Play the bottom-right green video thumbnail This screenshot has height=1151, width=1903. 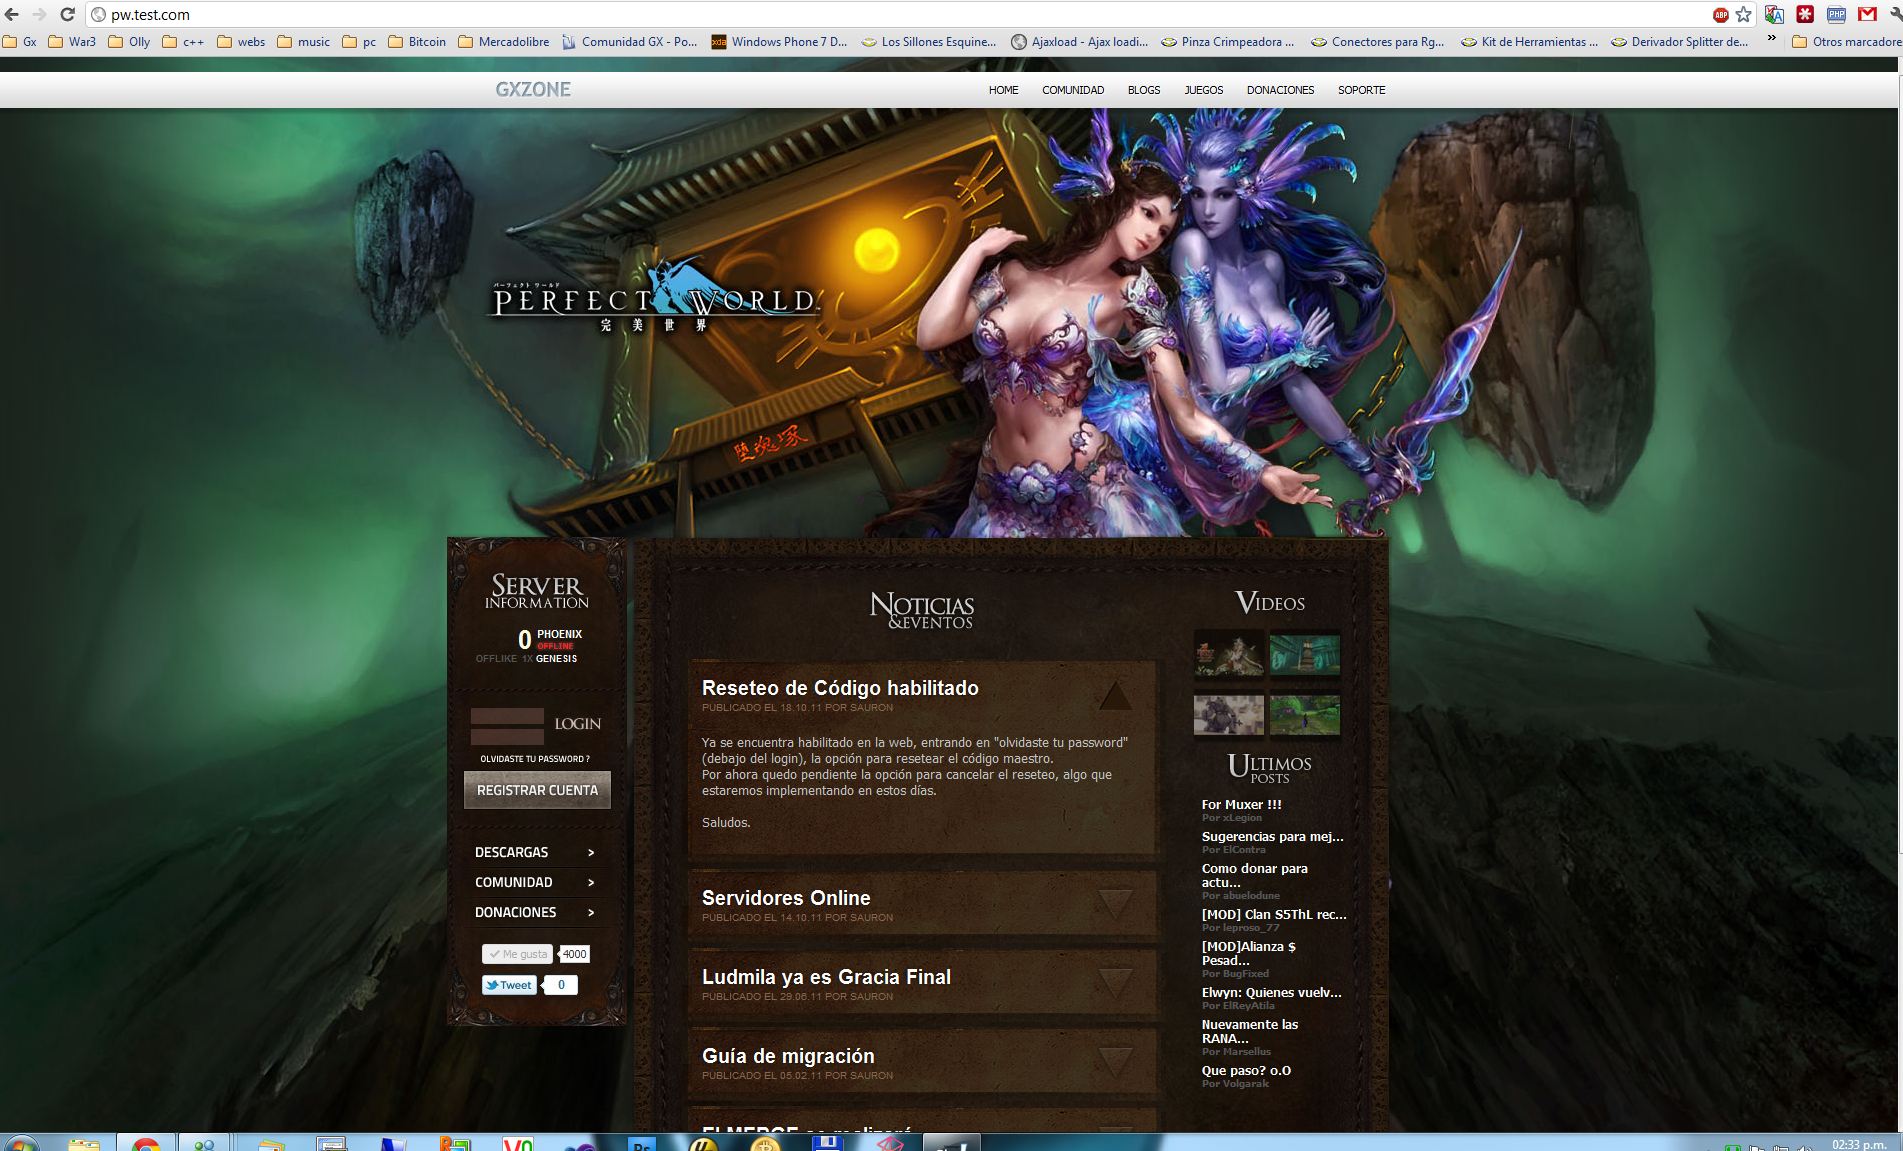1305,715
